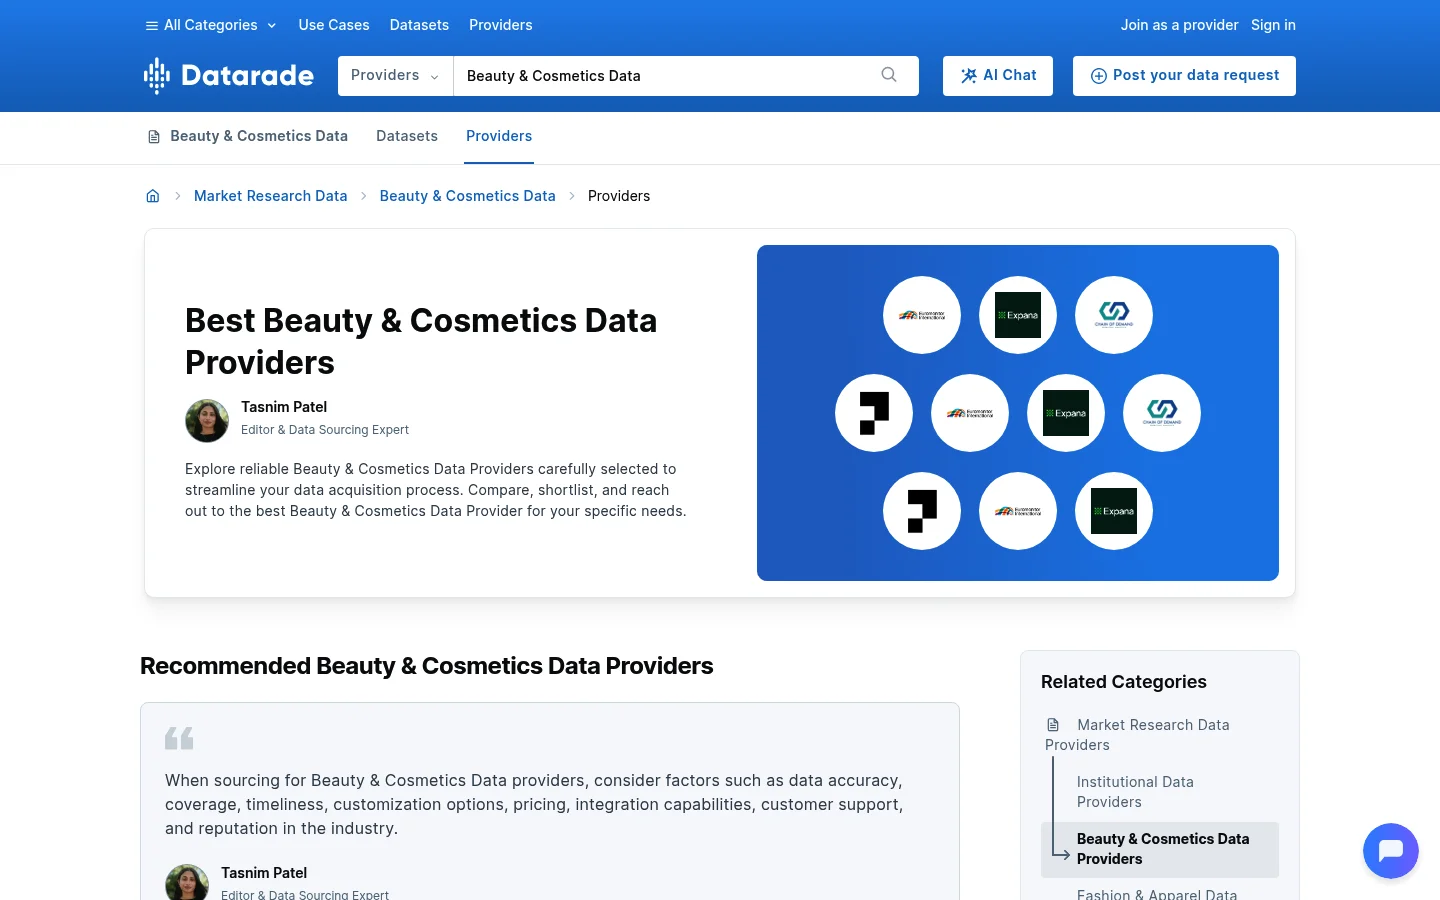Click Tasnim Patel name in header card

tap(284, 407)
